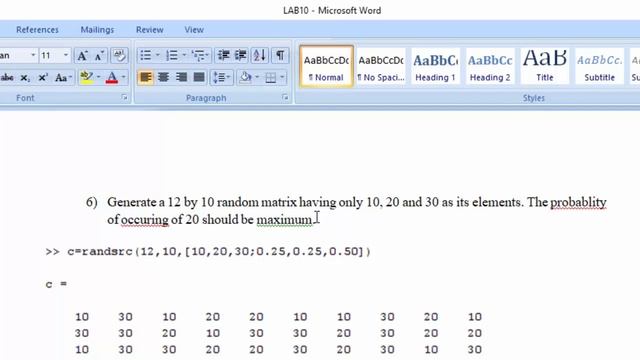Apply the Subtitle style
Screen dimensions: 640x360
[599, 67]
